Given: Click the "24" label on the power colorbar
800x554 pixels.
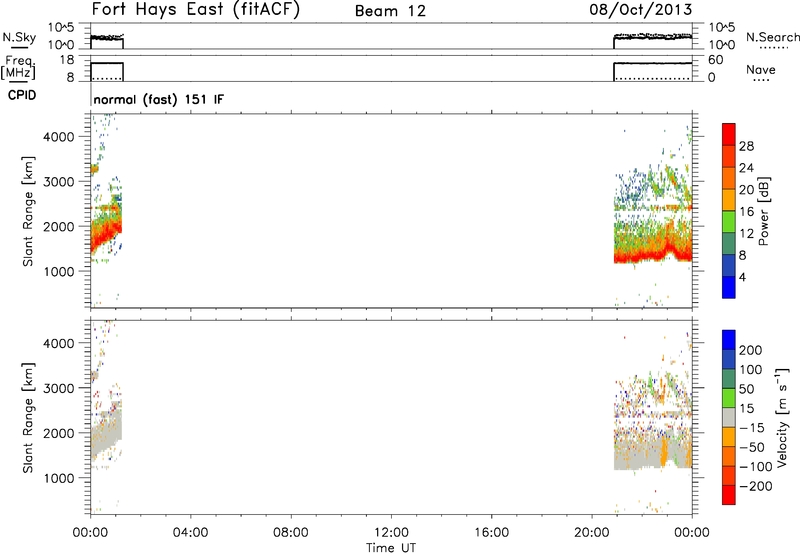Looking at the screenshot, I should coord(746,168).
